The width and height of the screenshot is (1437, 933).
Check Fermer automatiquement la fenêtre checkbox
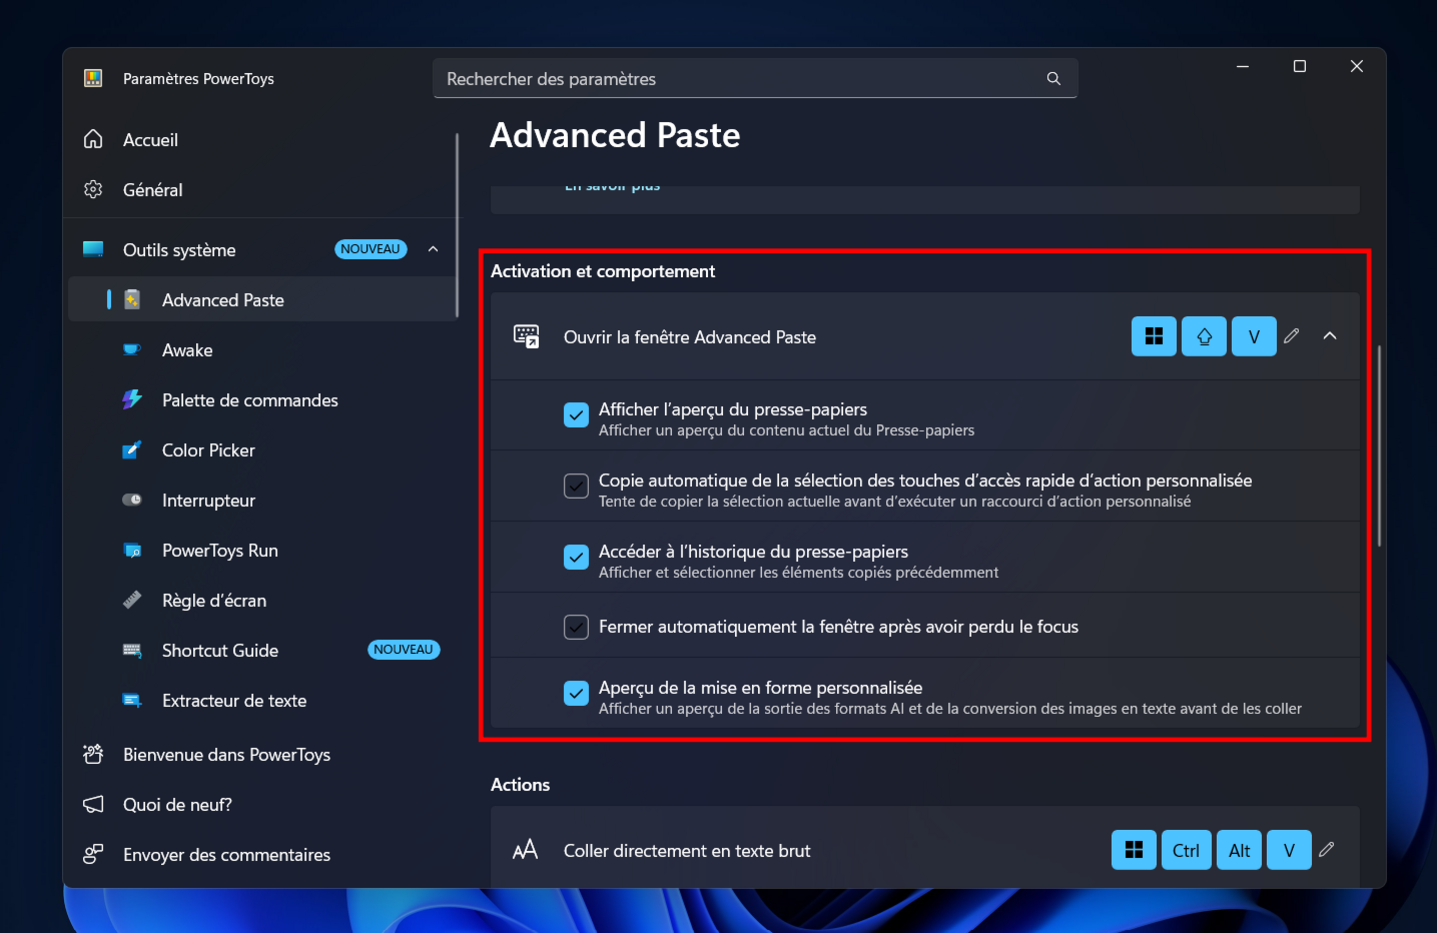pyautogui.click(x=576, y=627)
